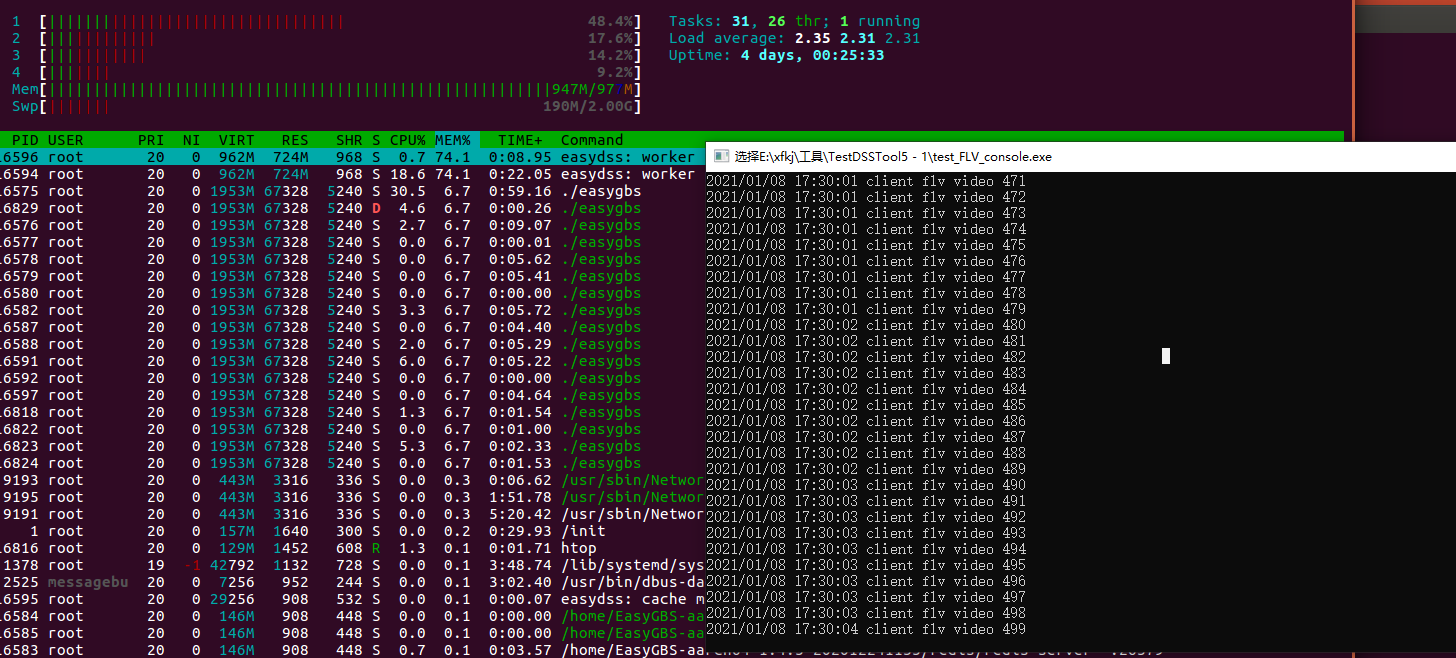Screen dimensions: 1456x658
Task: Select the highlighted easydss worker process 6596
Action: (x=352, y=157)
